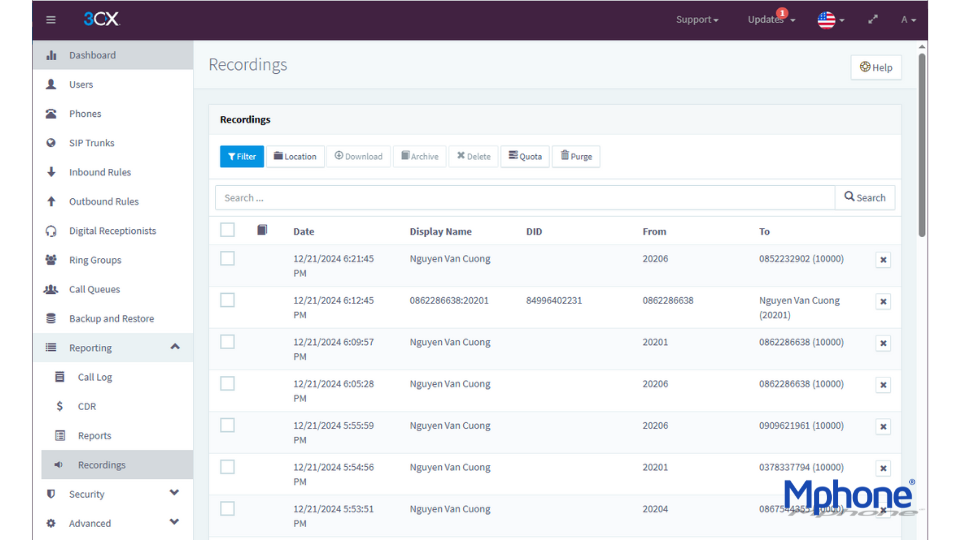
Task: Delete the 6:12:45 PM recording with X
Action: (883, 302)
